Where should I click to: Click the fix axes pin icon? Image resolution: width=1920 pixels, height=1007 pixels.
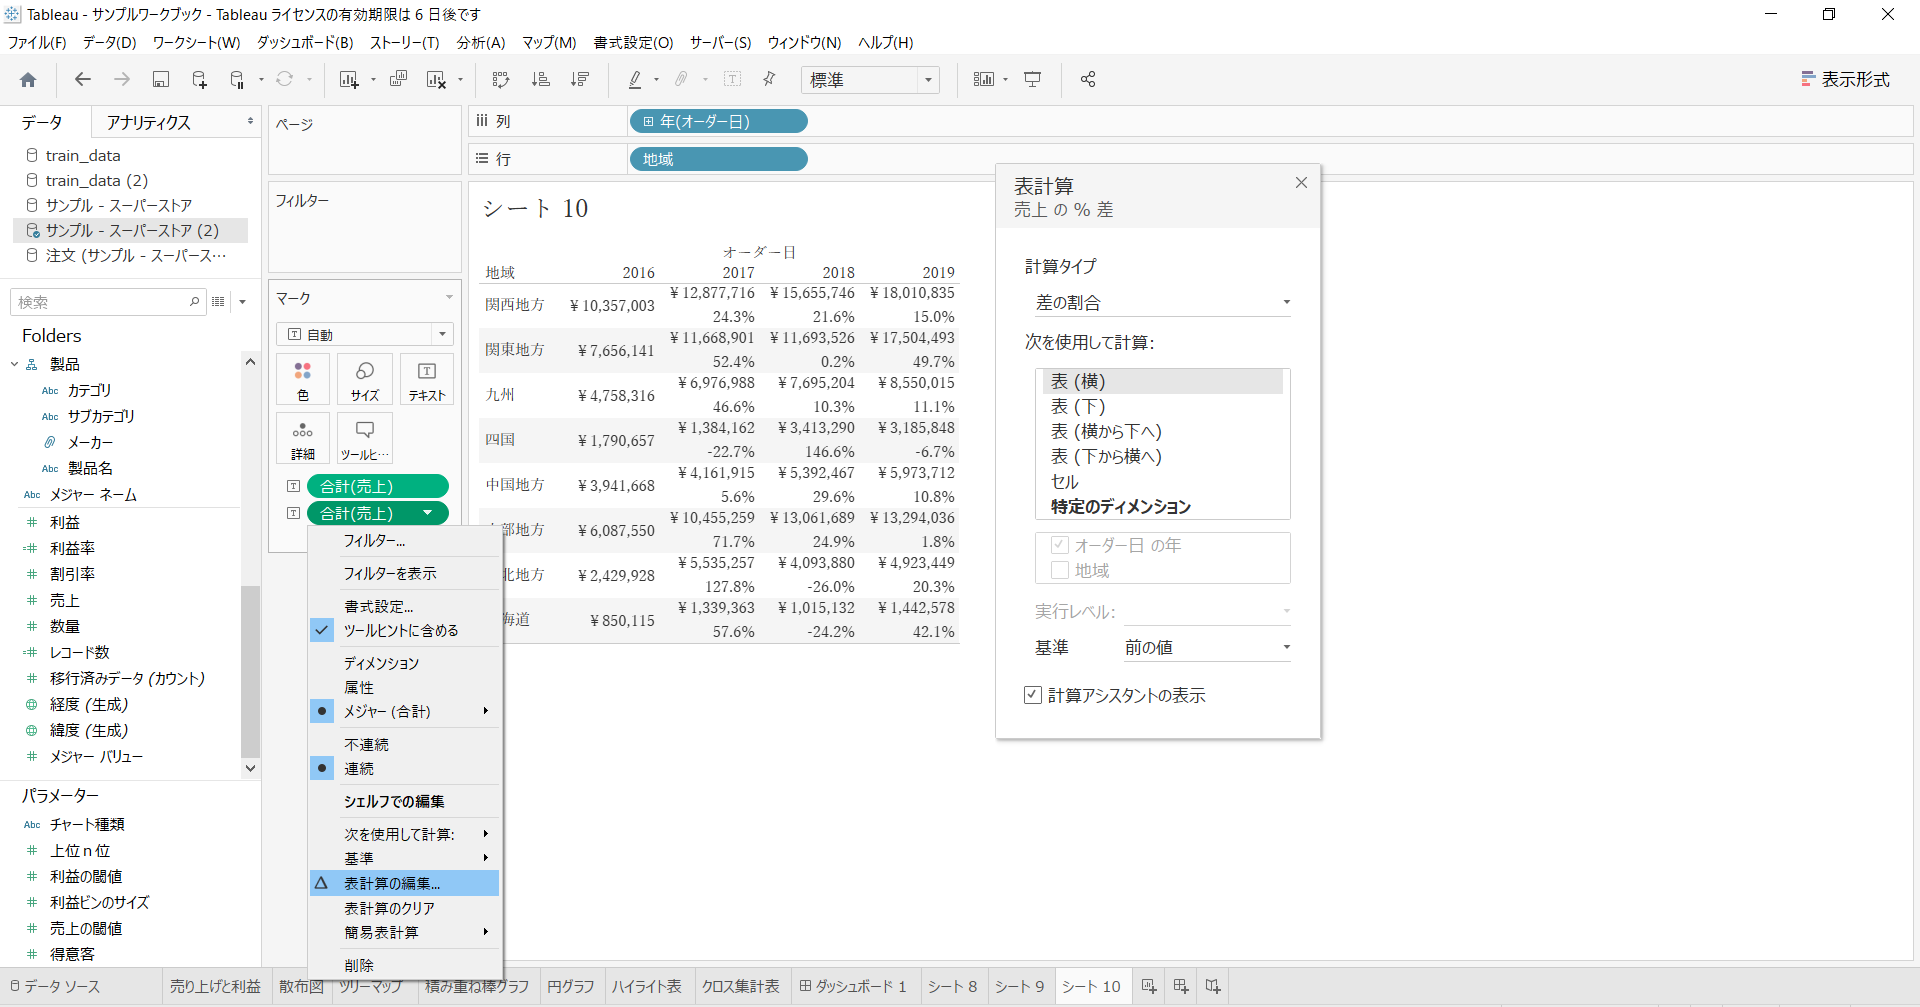point(769,80)
